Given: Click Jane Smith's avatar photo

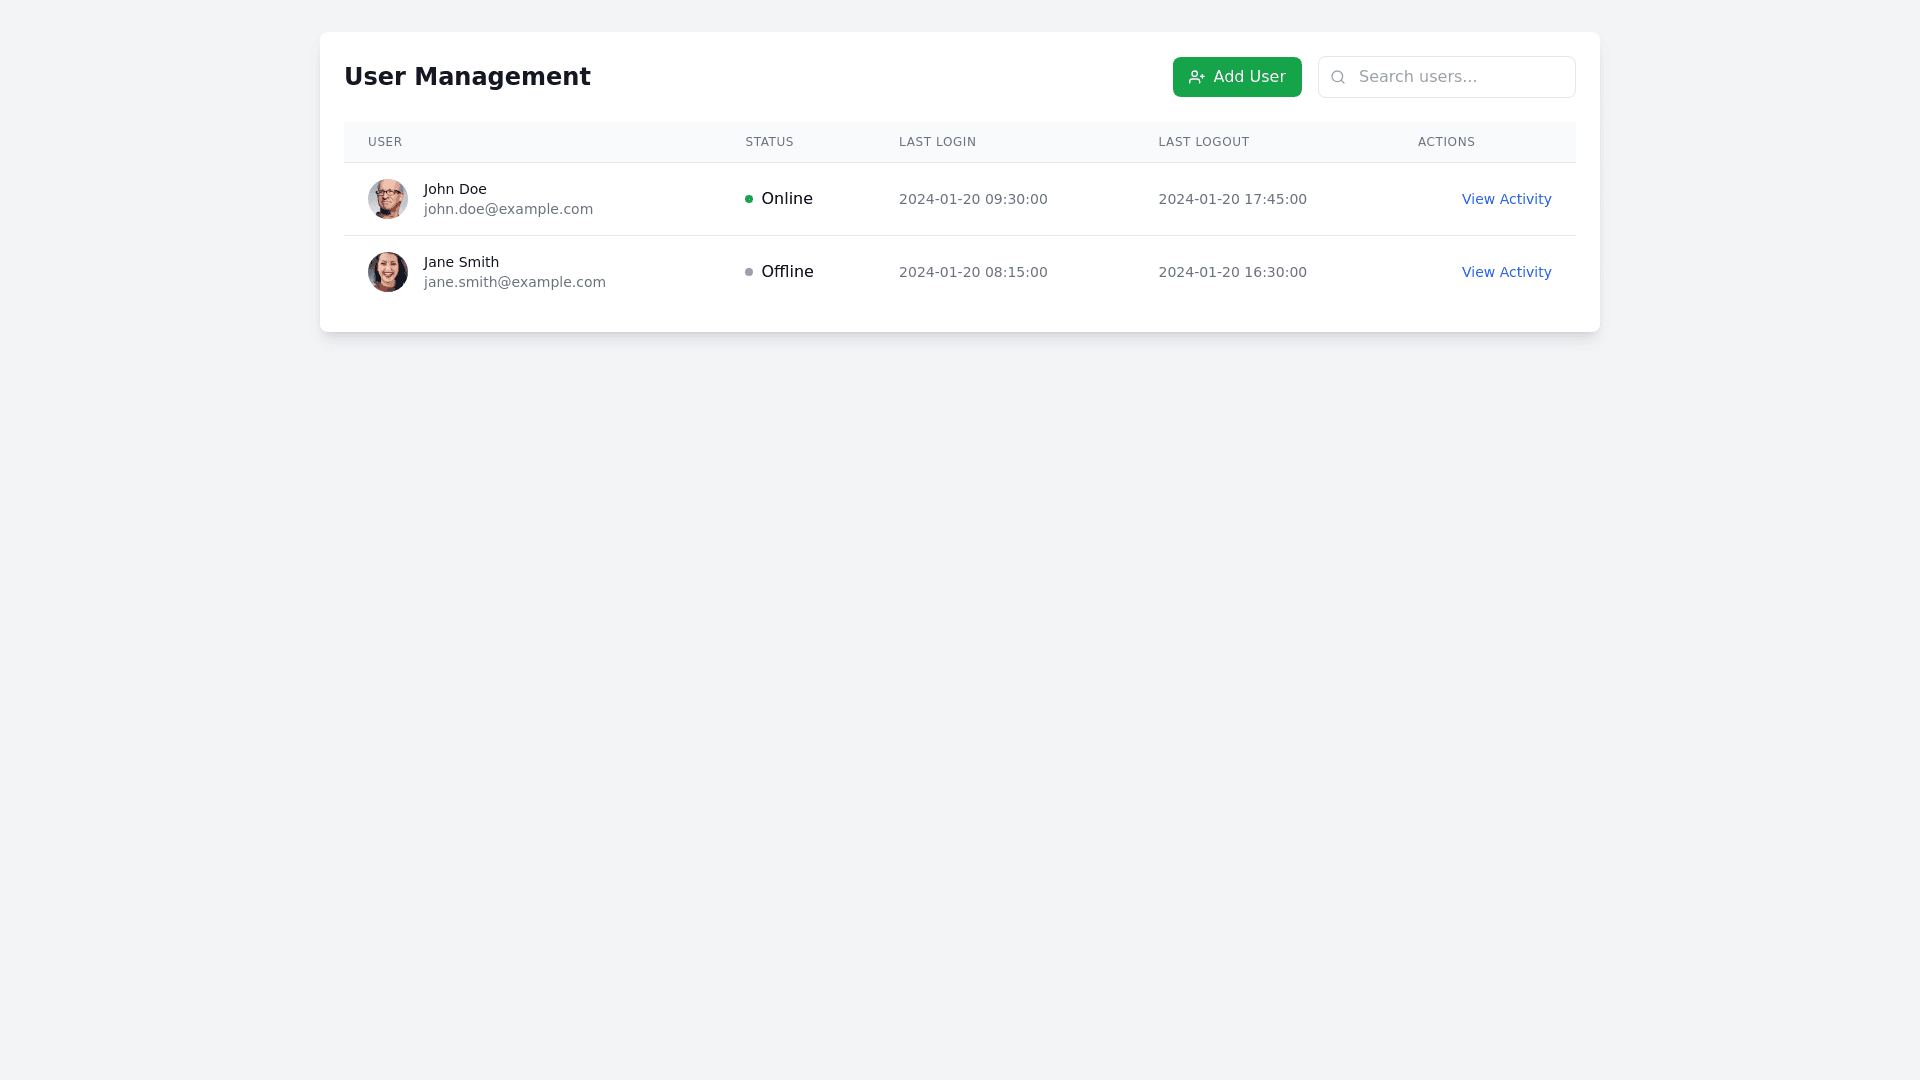Looking at the screenshot, I should [x=387, y=272].
